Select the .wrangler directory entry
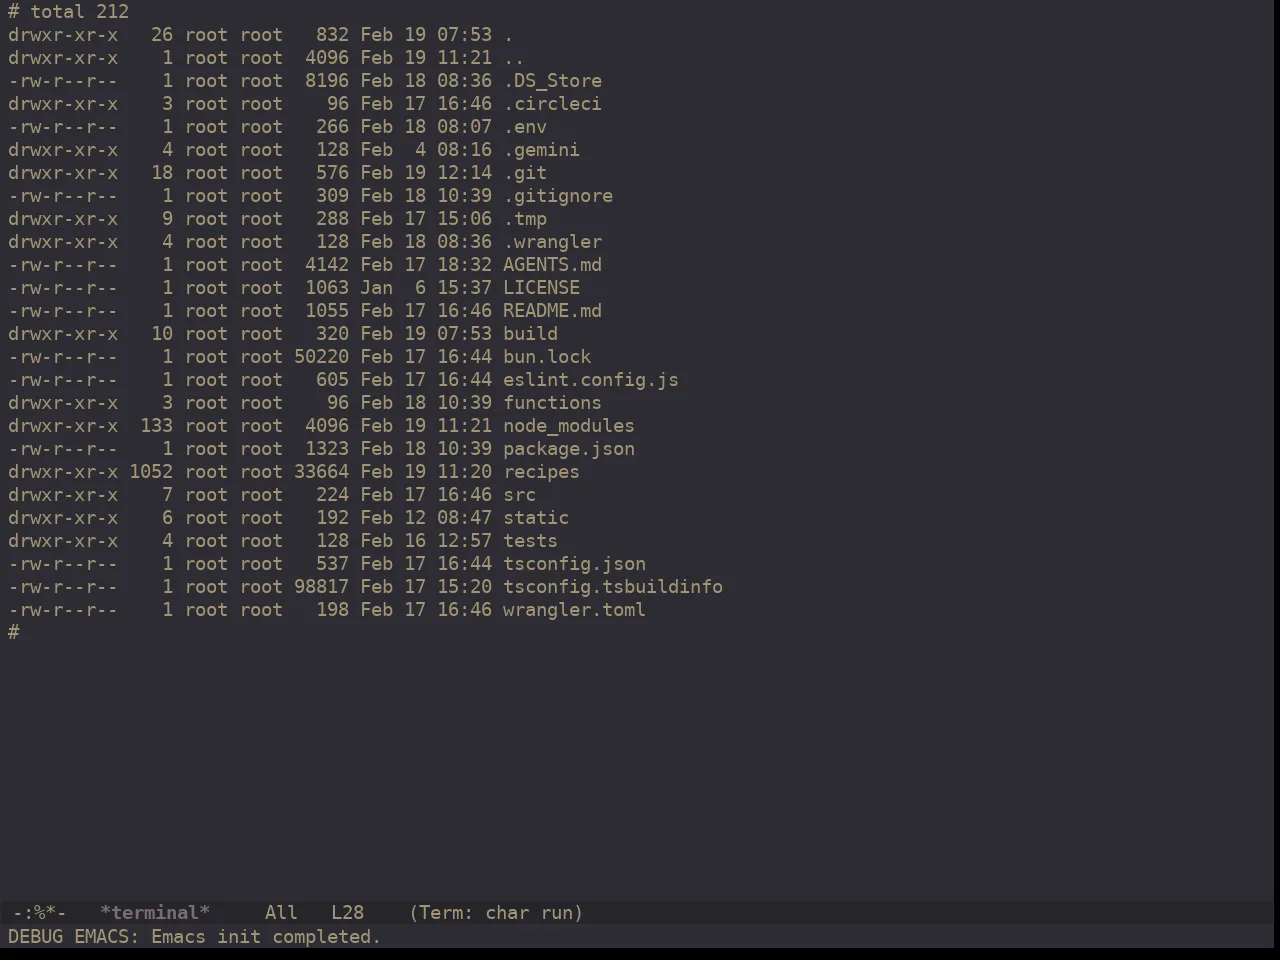The width and height of the screenshot is (1280, 960). coord(552,242)
